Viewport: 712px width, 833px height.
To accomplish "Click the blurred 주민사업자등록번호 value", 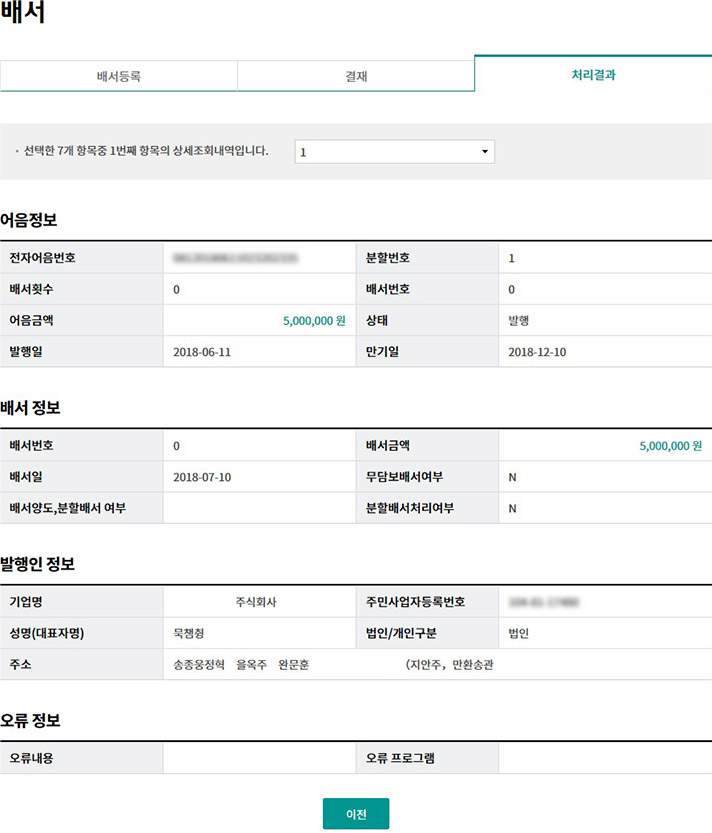I will point(545,602).
